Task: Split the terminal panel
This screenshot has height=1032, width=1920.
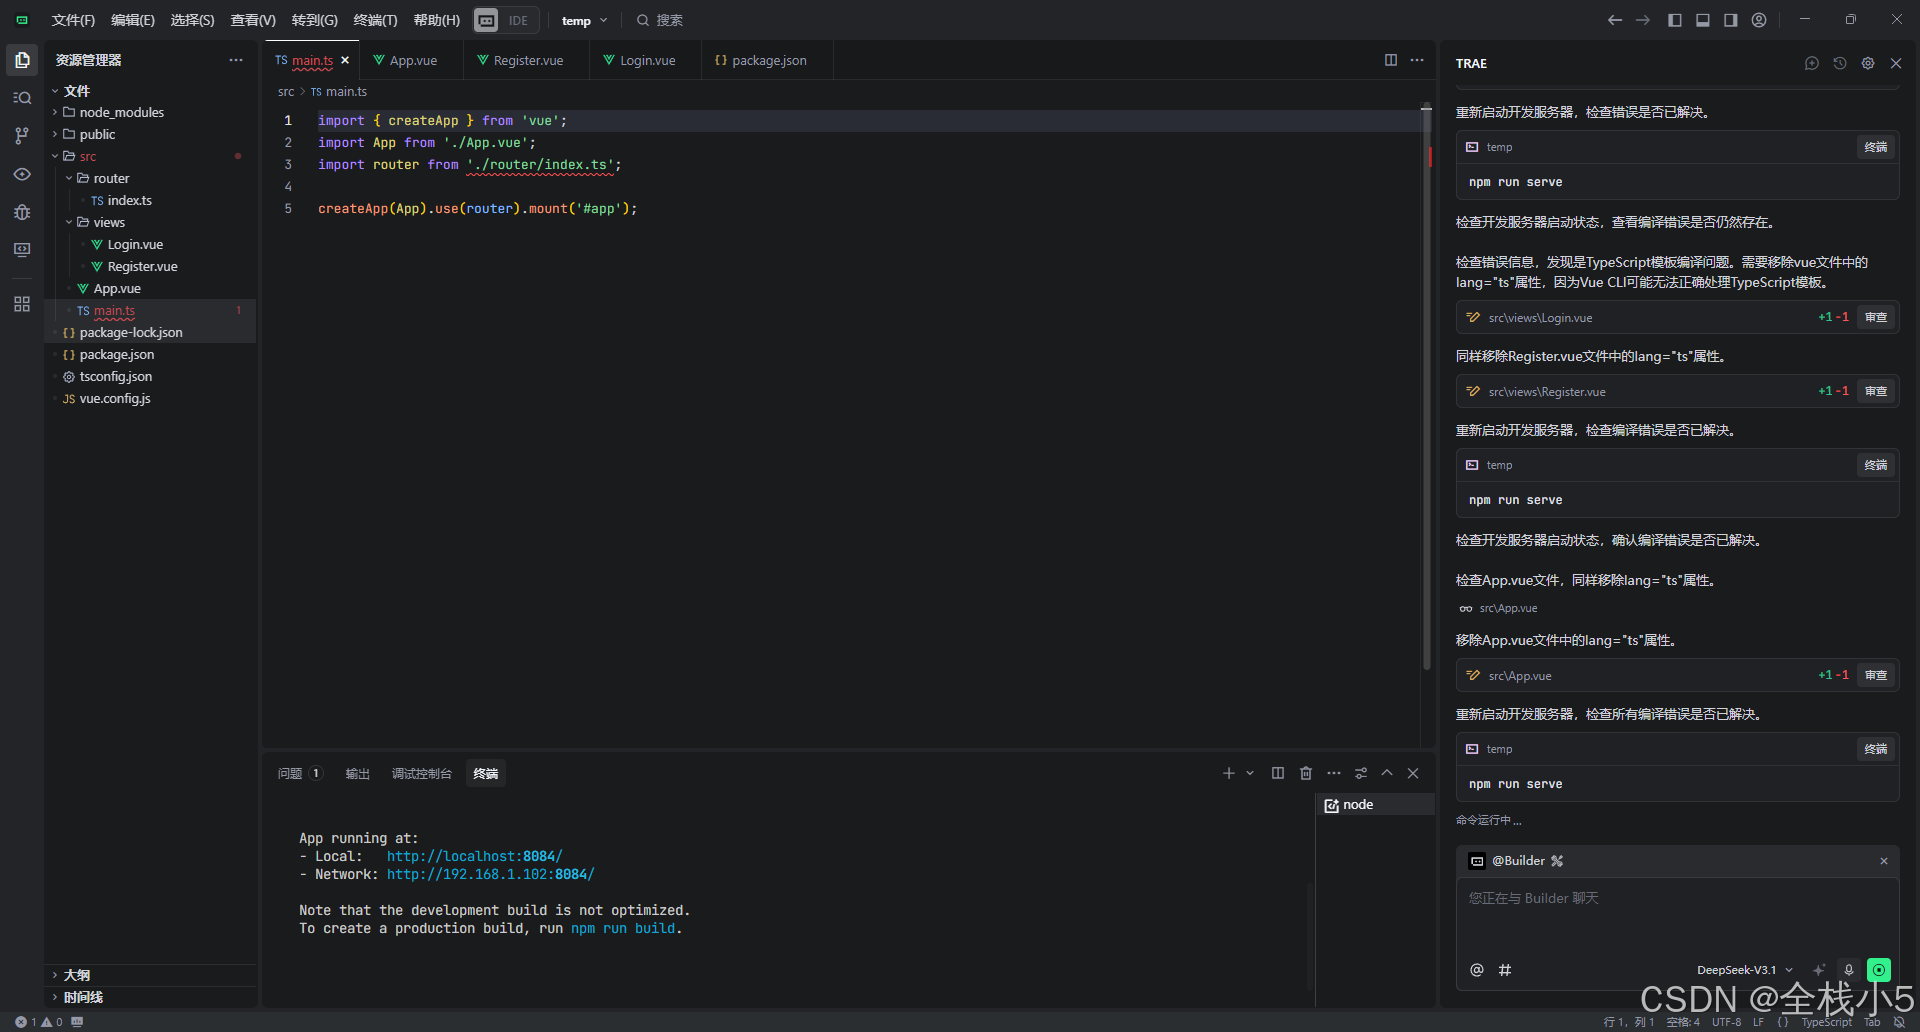Action: 1278,773
